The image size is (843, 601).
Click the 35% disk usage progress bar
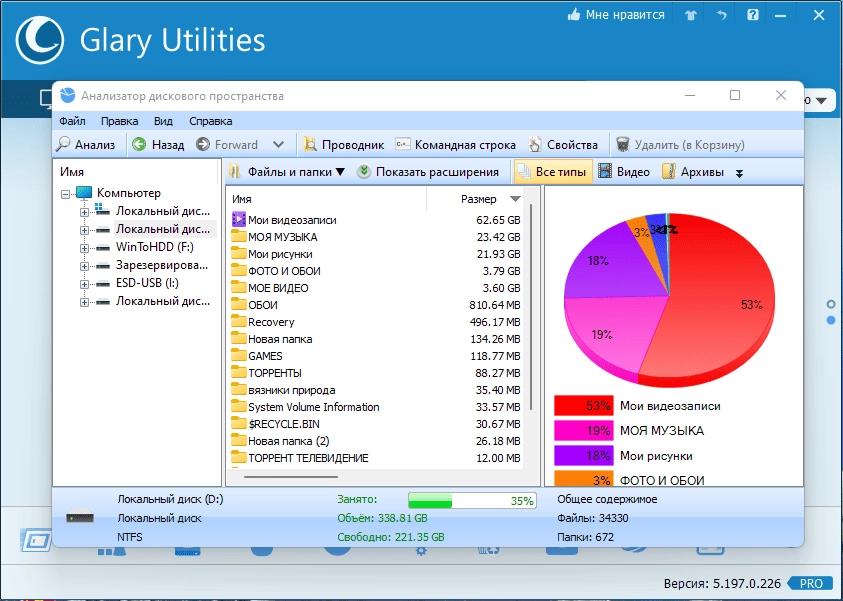472,500
